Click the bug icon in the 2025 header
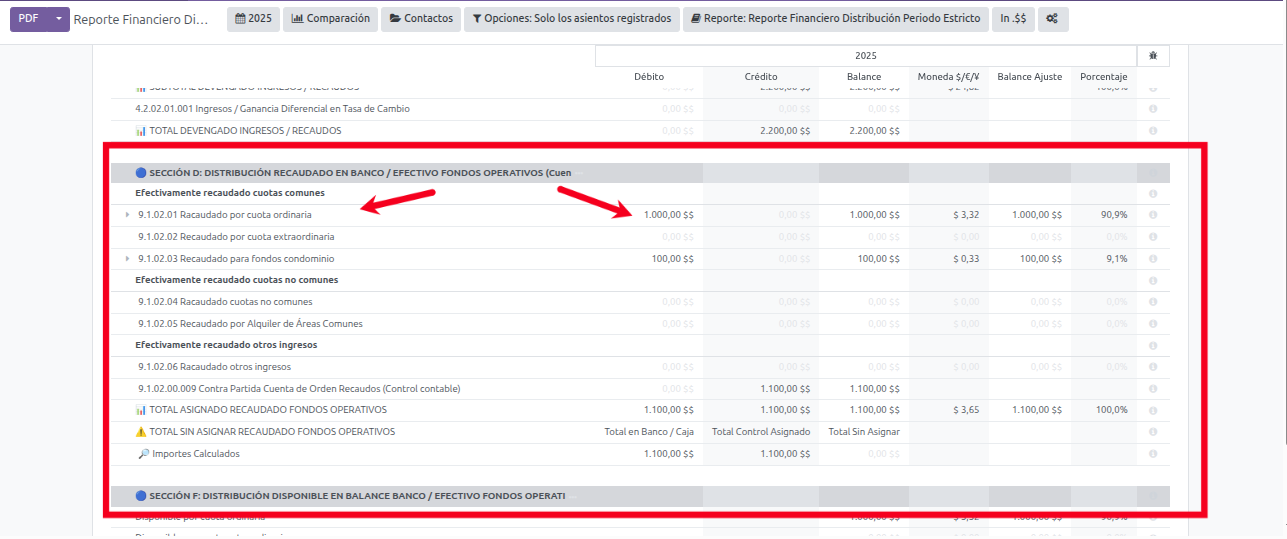Image resolution: width=1287 pixels, height=539 pixels. (x=1153, y=56)
